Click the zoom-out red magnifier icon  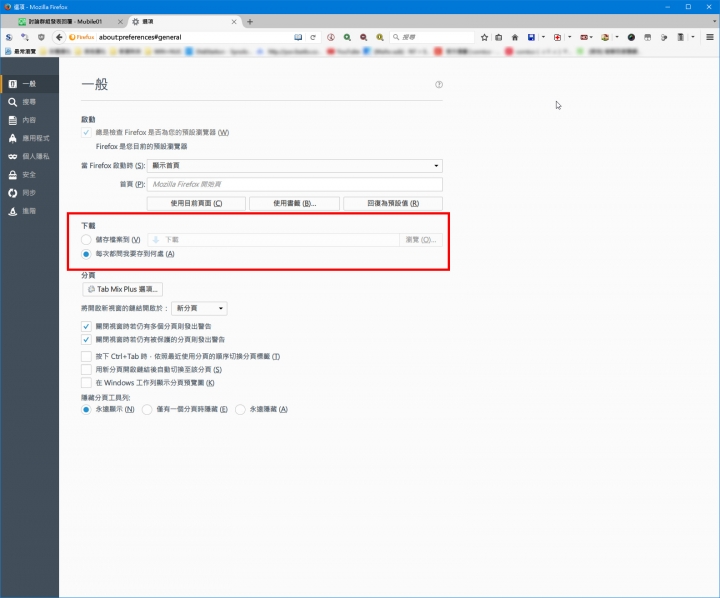363,37
